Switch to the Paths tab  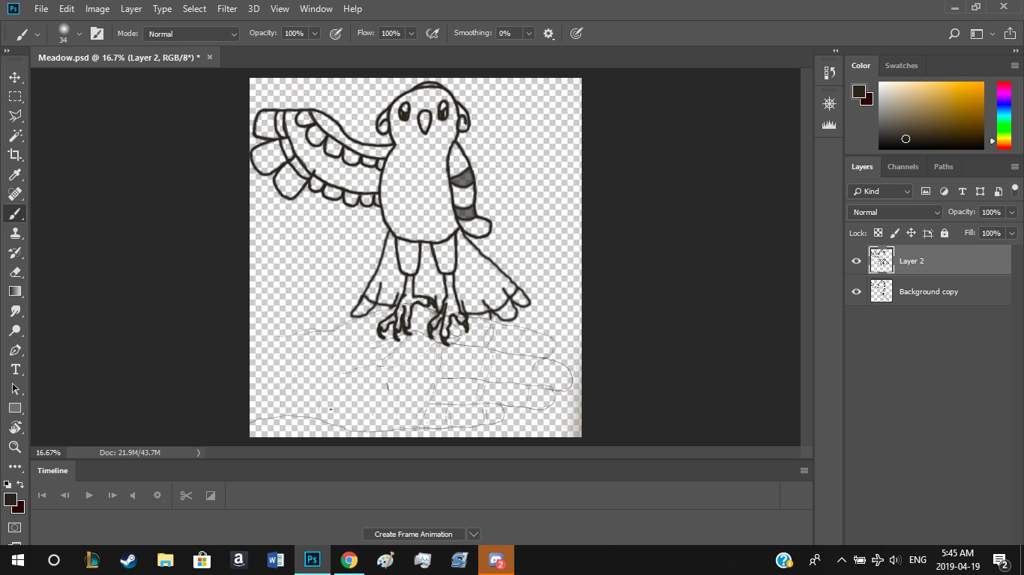pos(943,167)
